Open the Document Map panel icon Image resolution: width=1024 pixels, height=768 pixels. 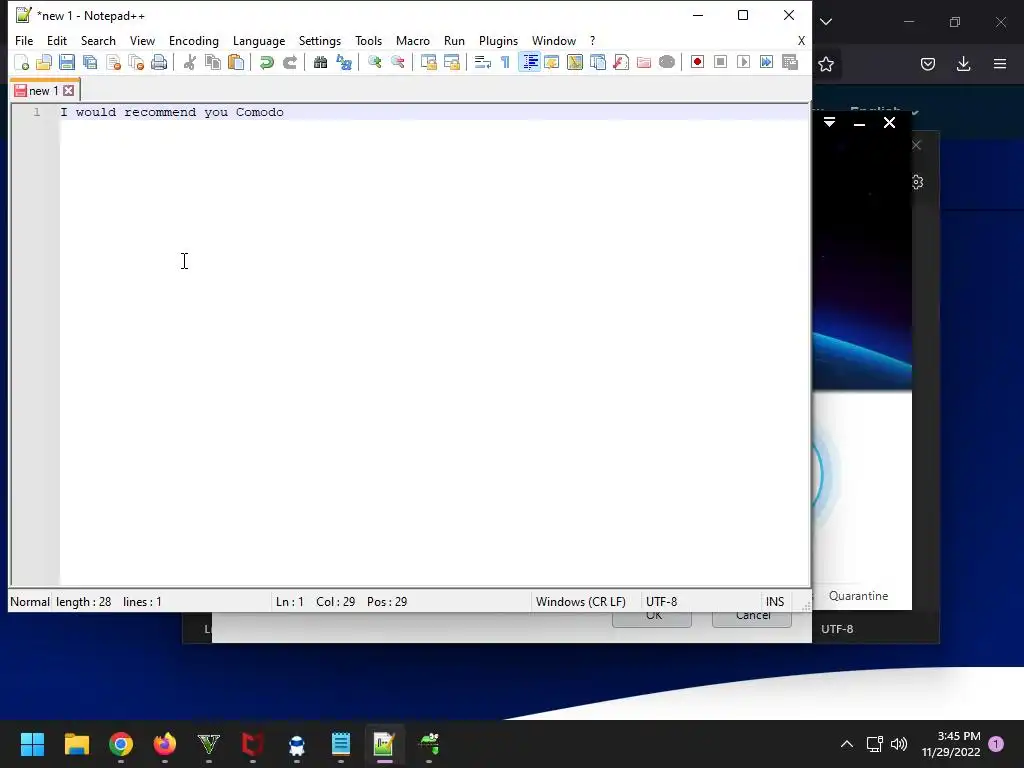575,62
